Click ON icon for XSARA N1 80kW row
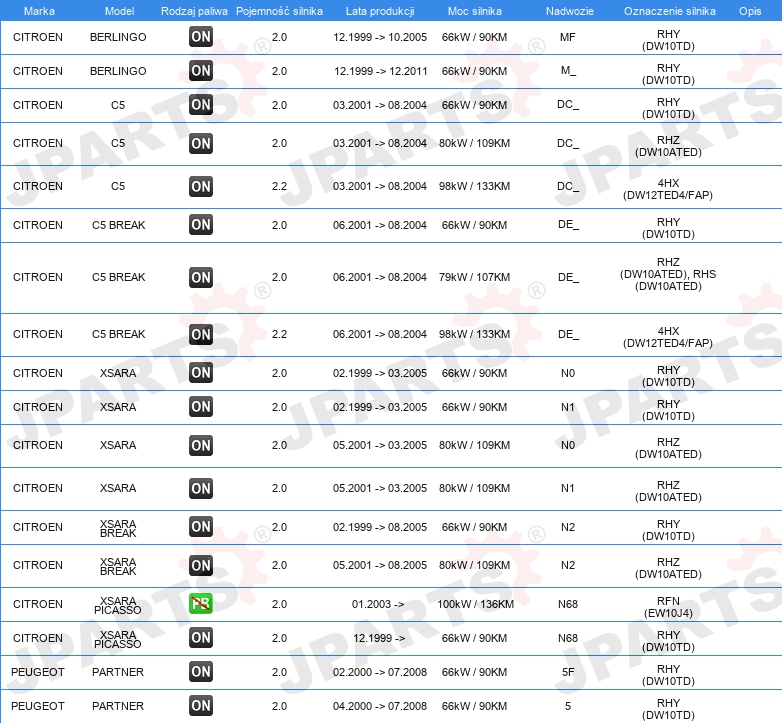The width and height of the screenshot is (782, 723). 201,488
